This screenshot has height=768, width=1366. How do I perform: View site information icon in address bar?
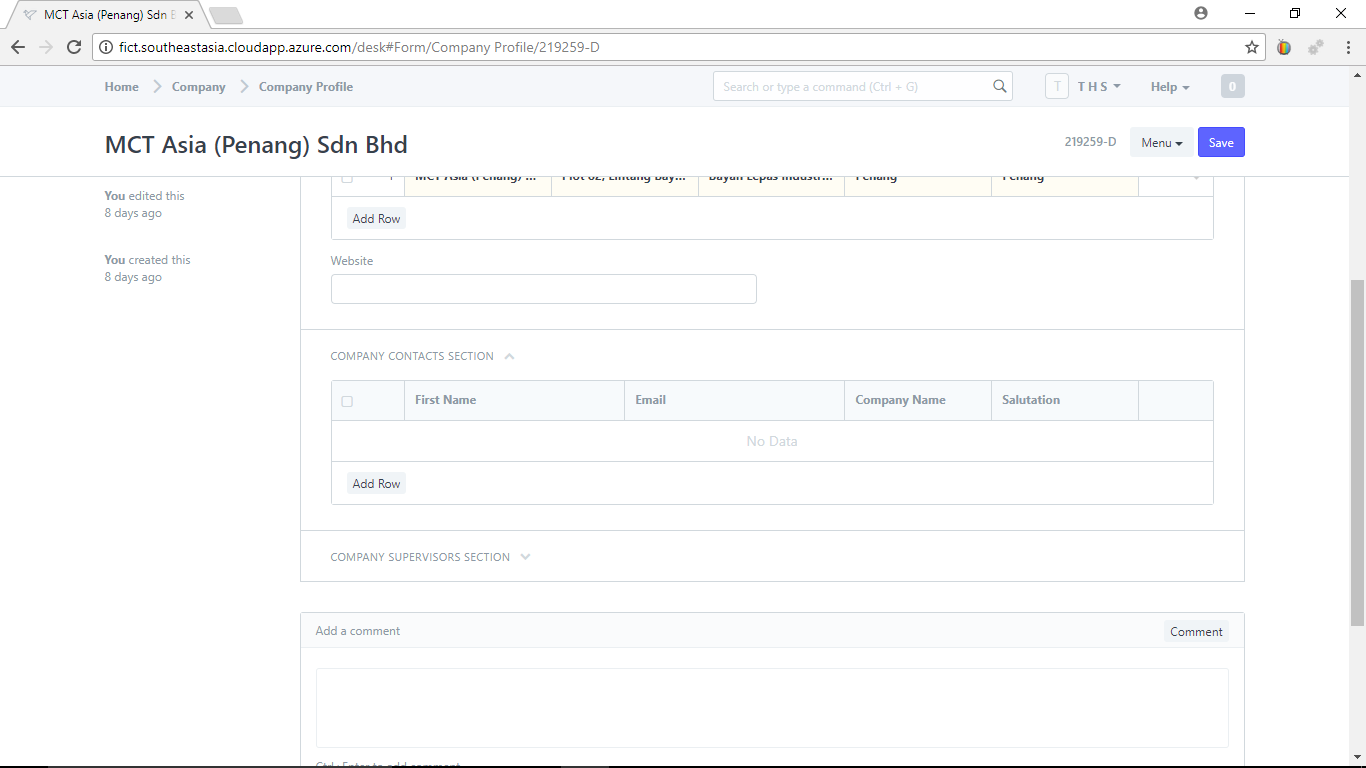coord(106,47)
